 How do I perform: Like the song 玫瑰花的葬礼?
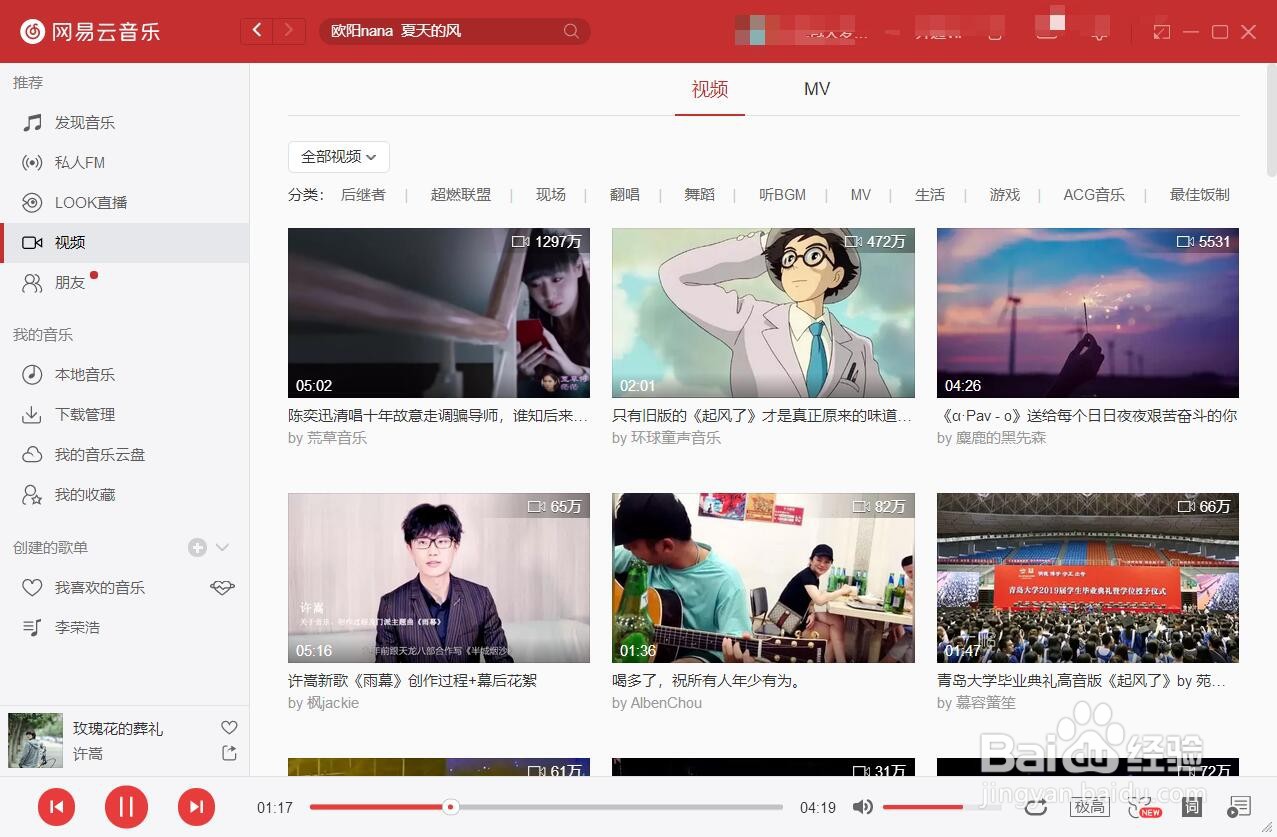click(x=229, y=728)
